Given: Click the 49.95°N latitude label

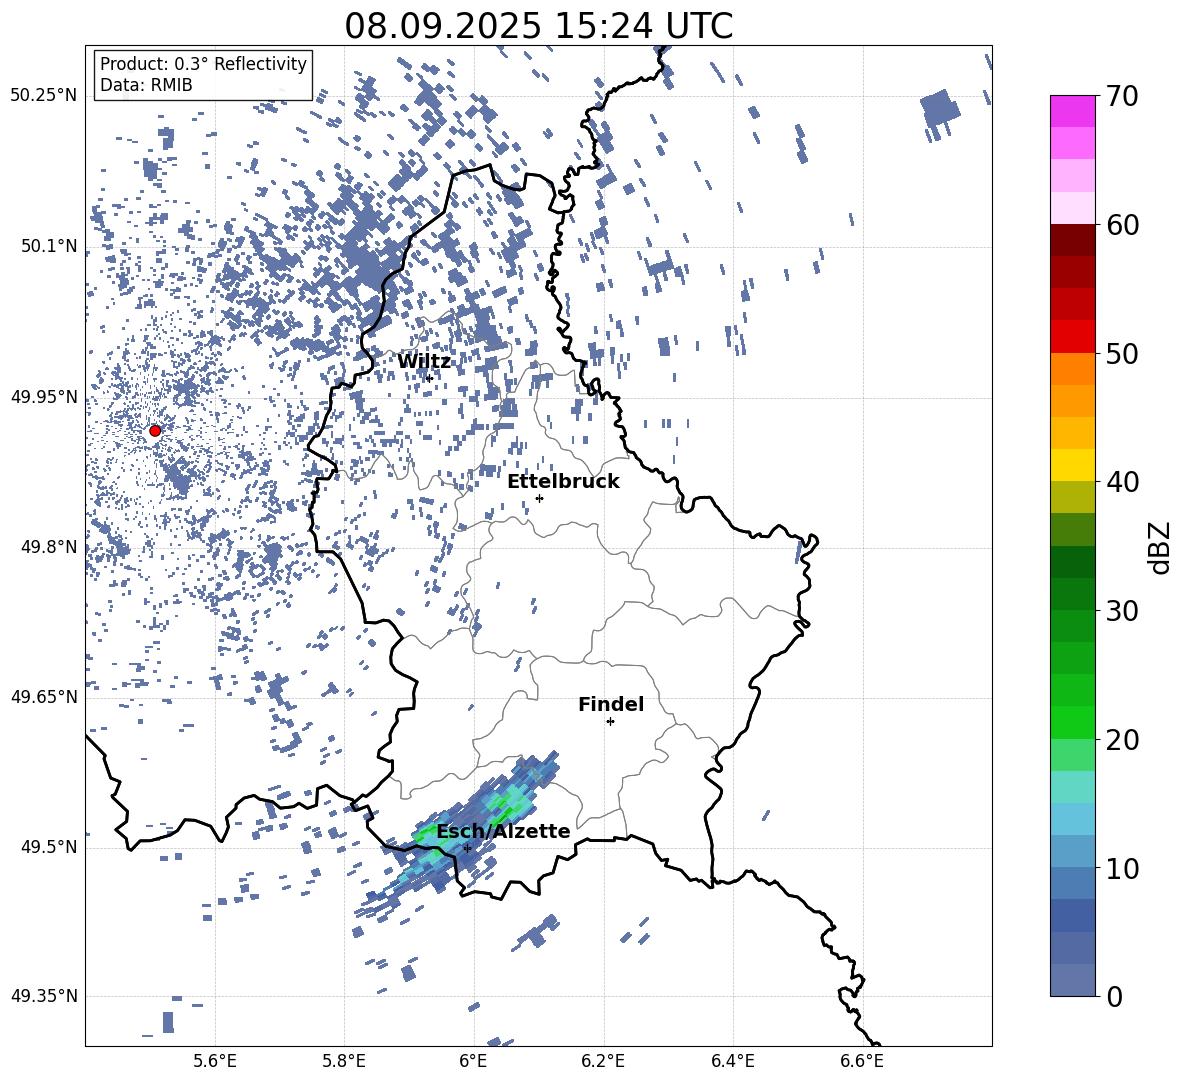Looking at the screenshot, I should 44,396.
